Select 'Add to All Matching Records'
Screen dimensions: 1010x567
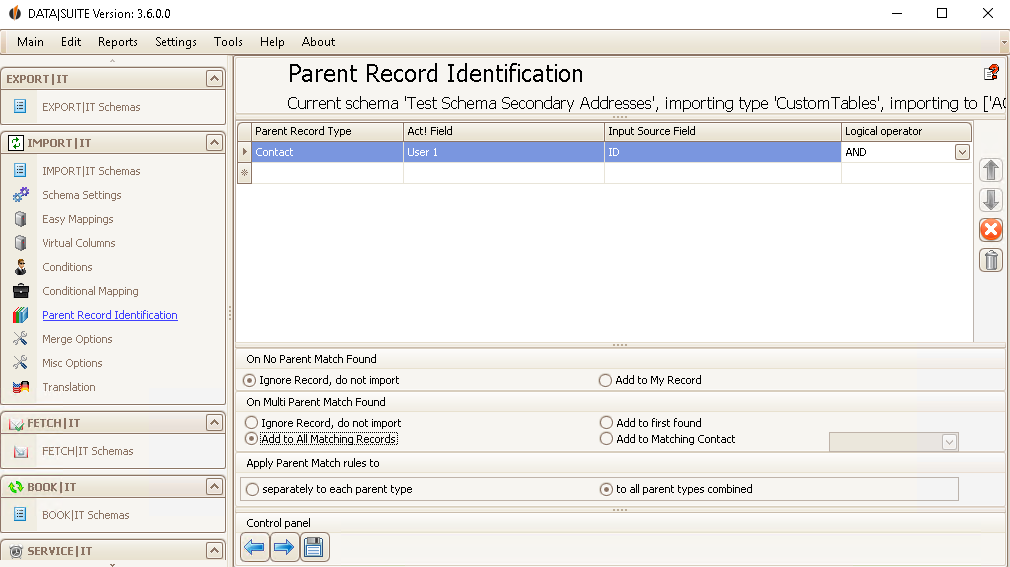point(251,439)
